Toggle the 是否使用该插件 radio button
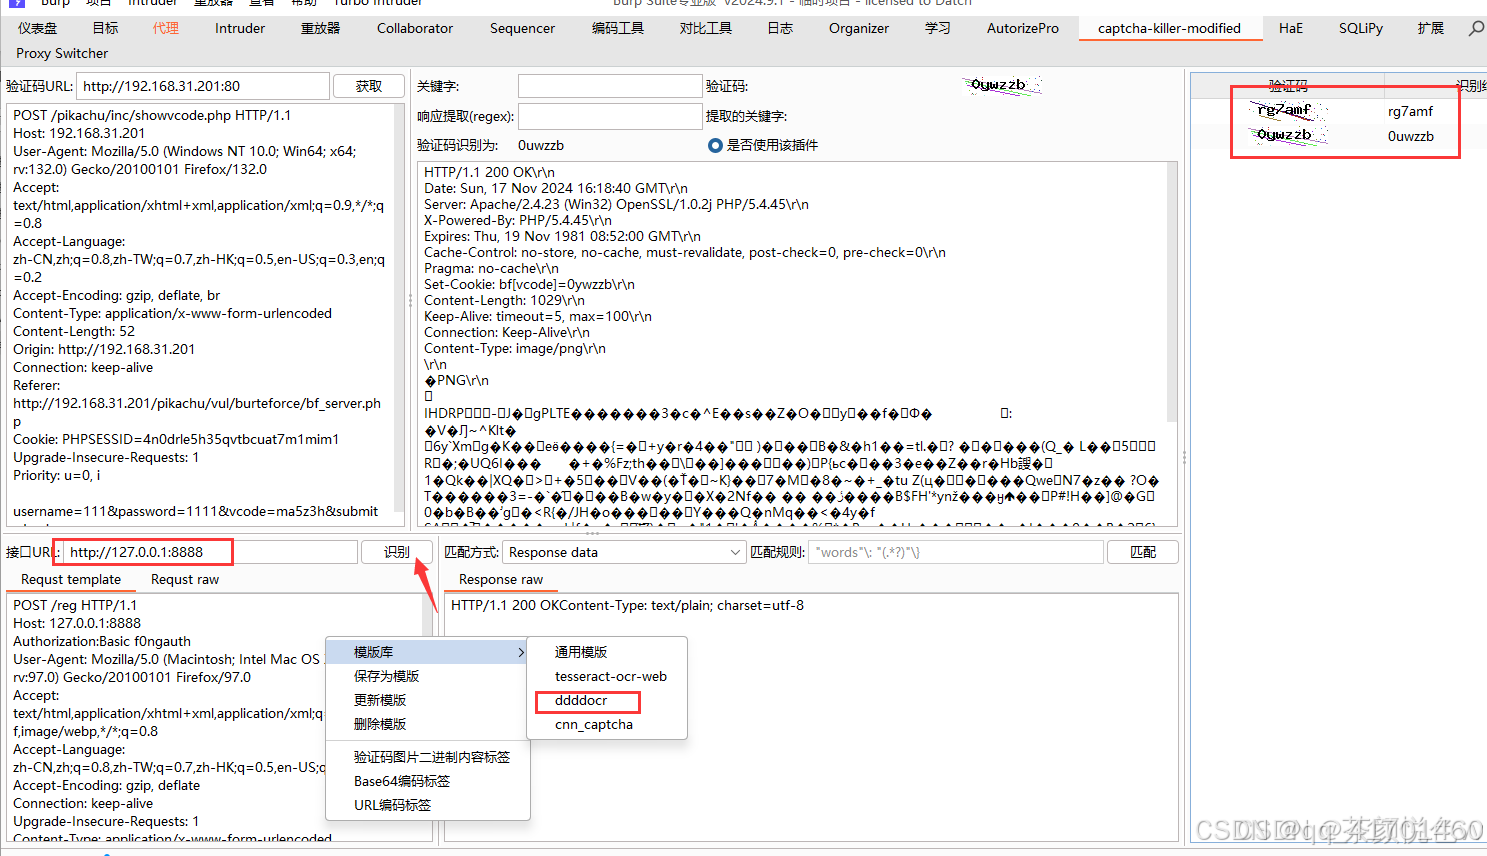The height and width of the screenshot is (856, 1487). pos(715,145)
